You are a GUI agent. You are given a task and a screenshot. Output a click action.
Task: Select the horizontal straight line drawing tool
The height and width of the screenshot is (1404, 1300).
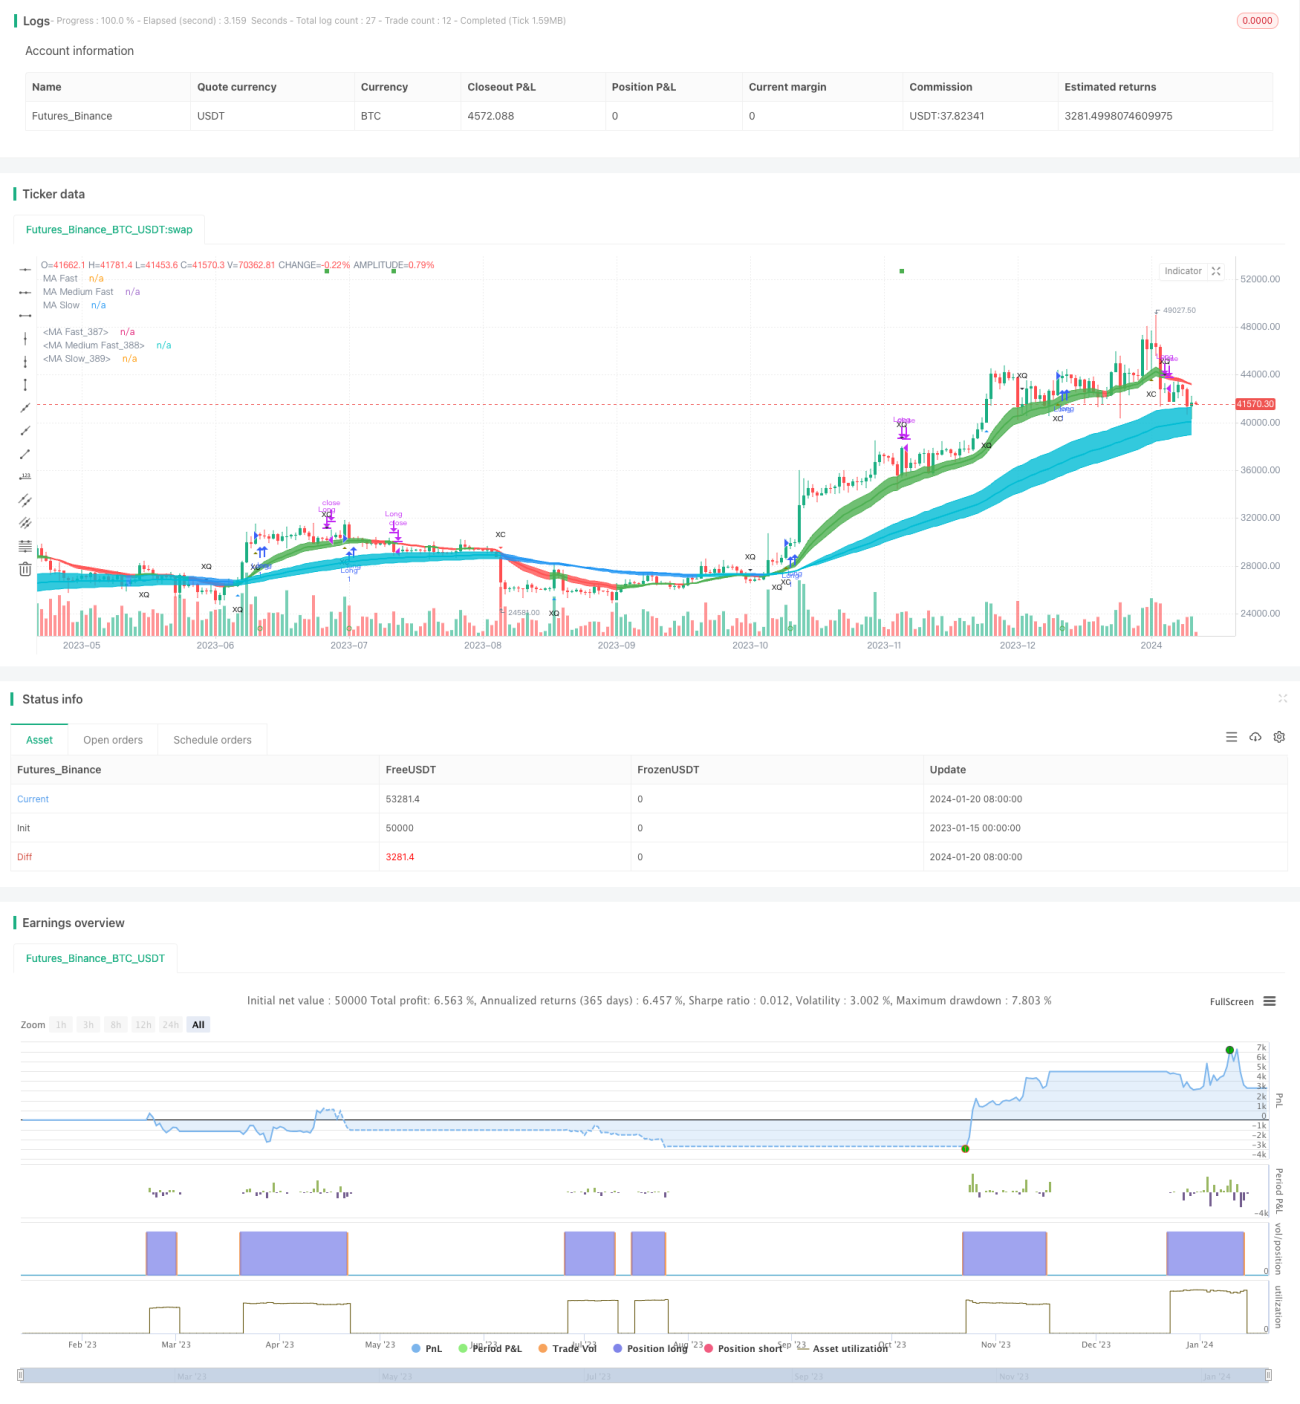[x=25, y=269]
